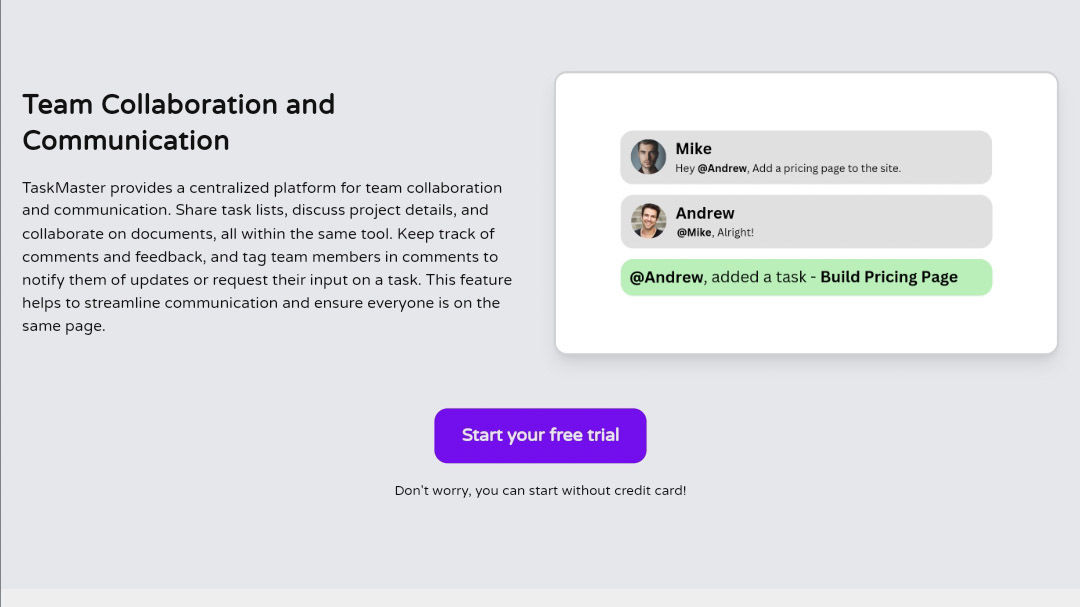Click the @Mike mention in Andrew's reply

[x=693, y=233]
